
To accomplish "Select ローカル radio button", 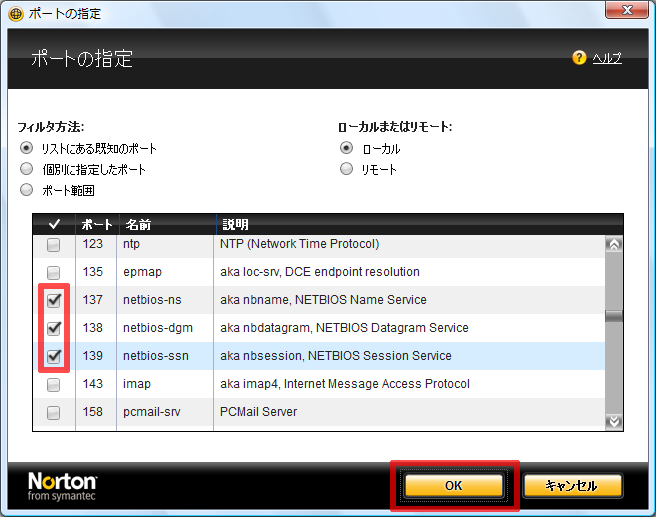I will tap(347, 148).
